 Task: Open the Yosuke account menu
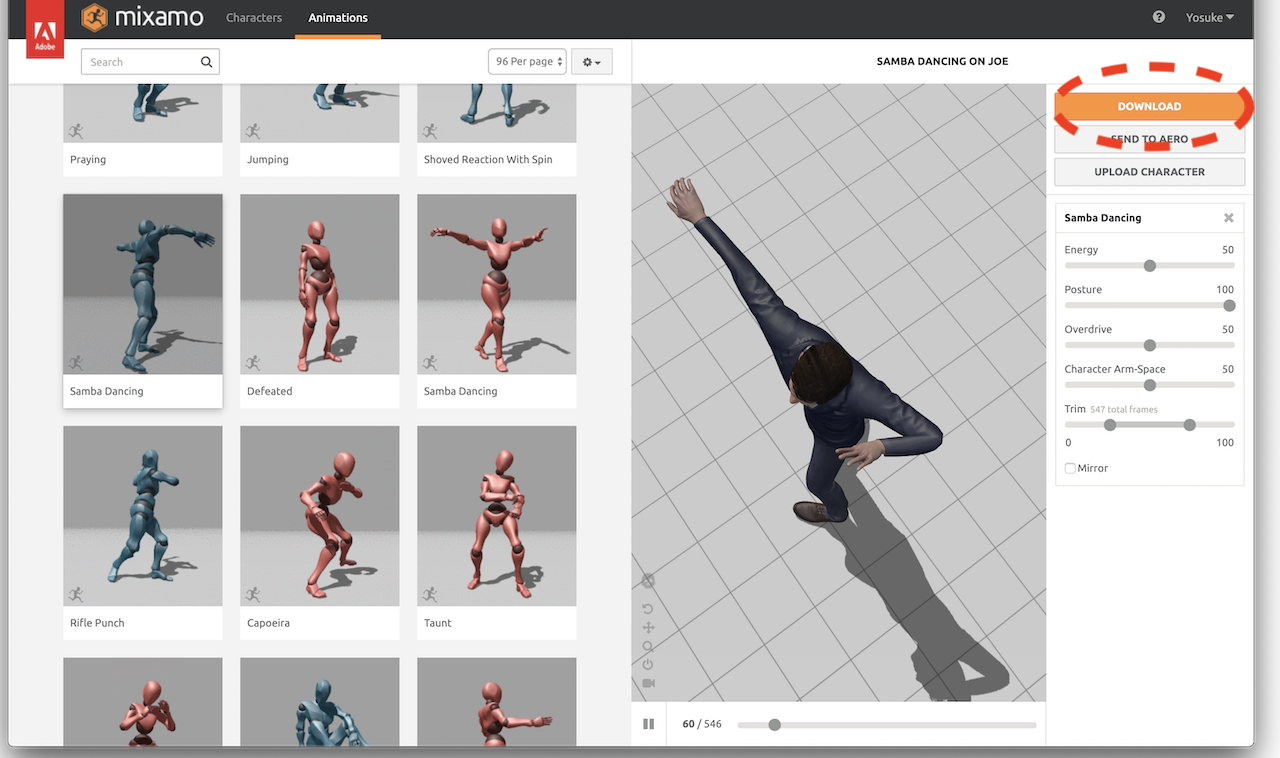[1210, 17]
